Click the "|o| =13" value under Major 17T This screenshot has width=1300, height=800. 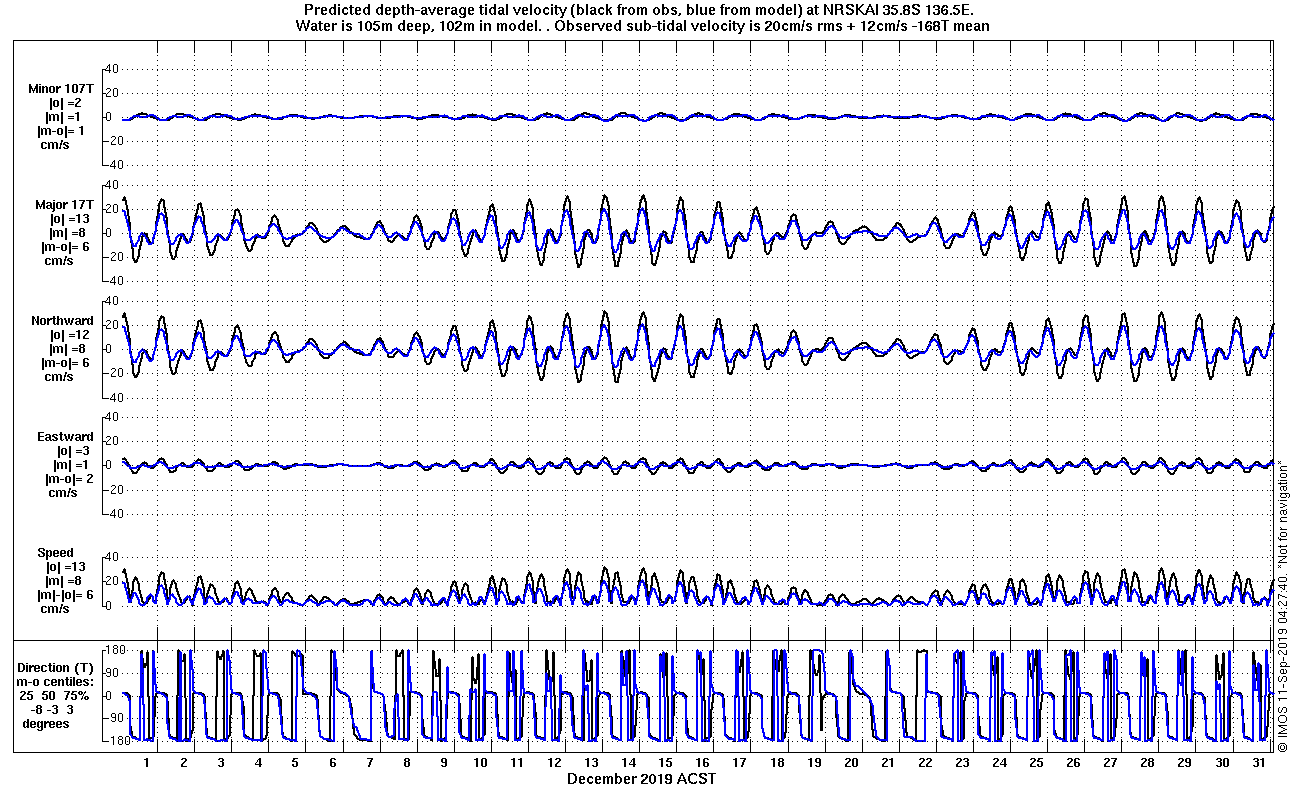pos(69,219)
